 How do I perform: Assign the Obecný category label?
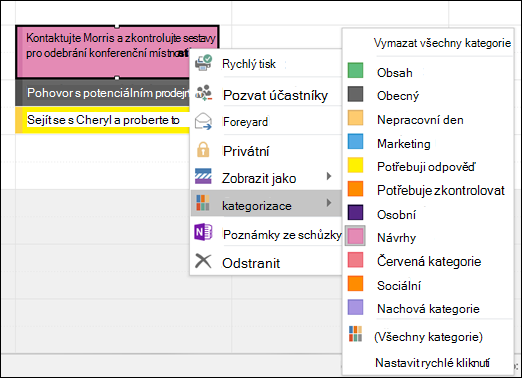(x=398, y=96)
